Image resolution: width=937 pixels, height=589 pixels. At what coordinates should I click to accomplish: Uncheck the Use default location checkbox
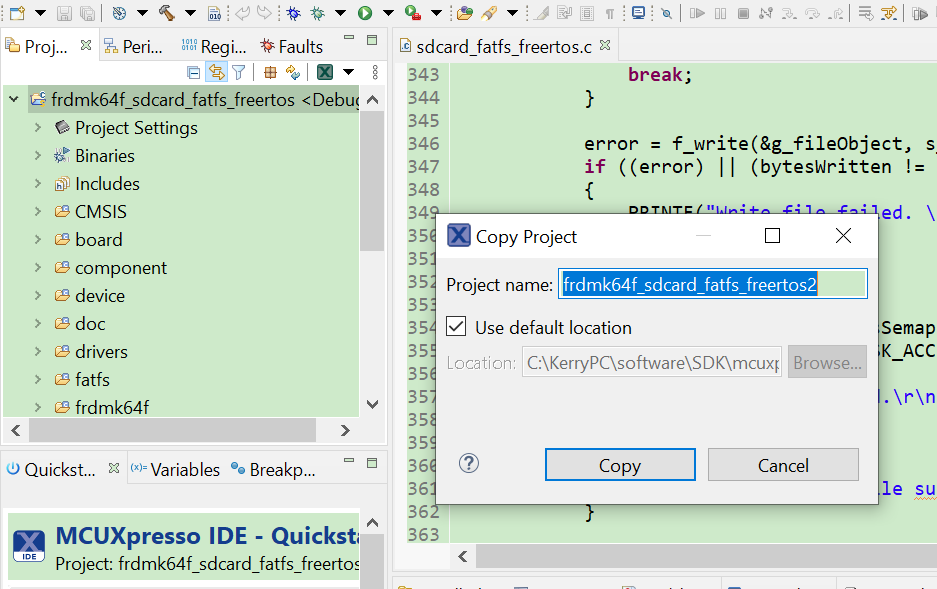[x=456, y=326]
